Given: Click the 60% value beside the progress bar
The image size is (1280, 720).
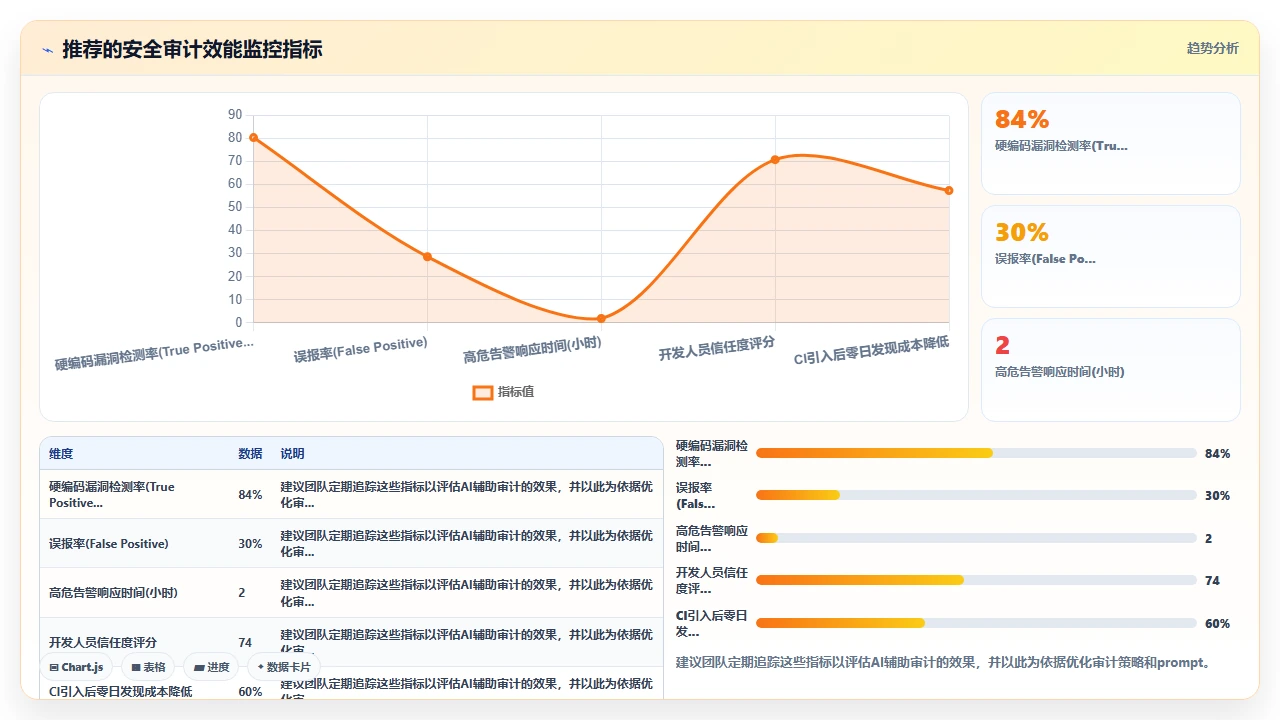Looking at the screenshot, I should [x=1217, y=624].
